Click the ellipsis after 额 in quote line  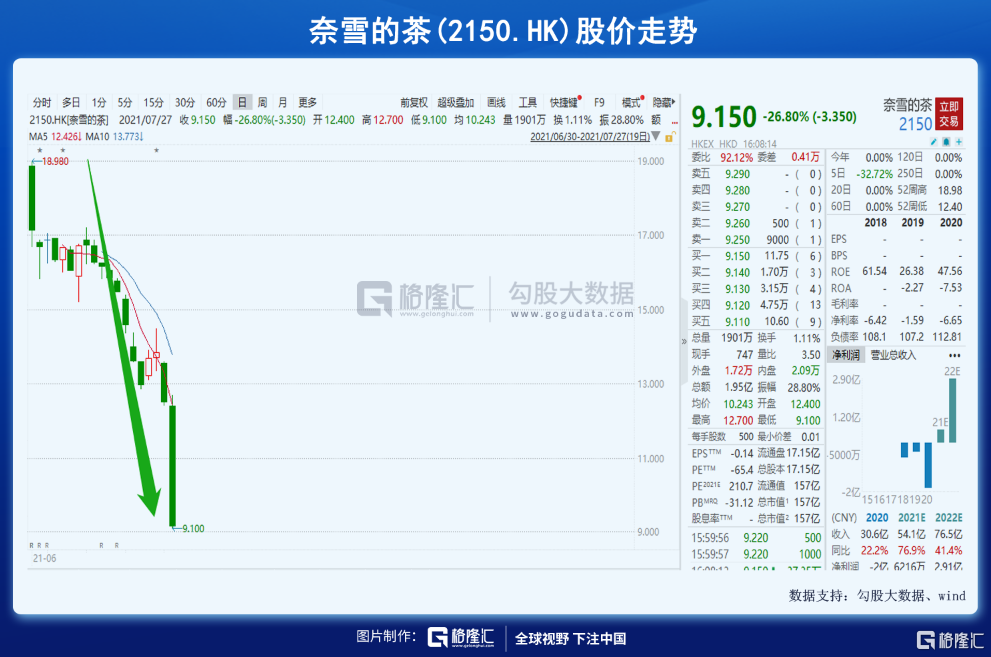(x=674, y=121)
